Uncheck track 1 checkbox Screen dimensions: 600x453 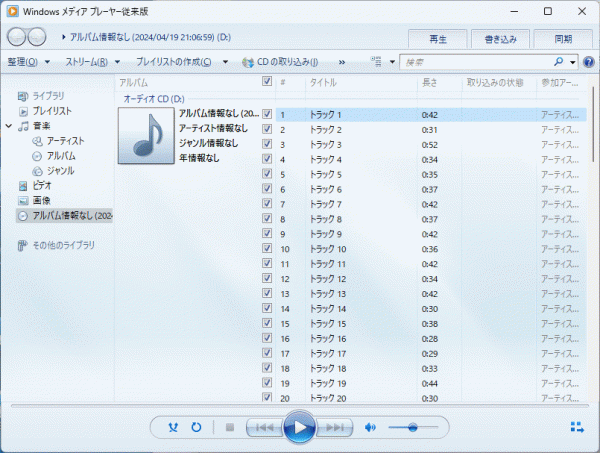coord(267,114)
